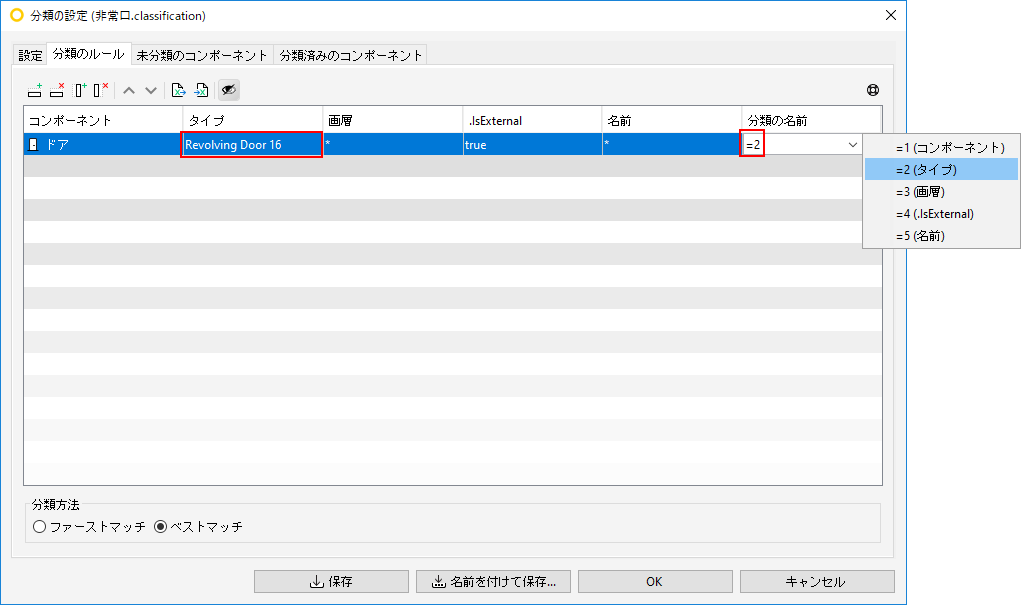Image resolution: width=1024 pixels, height=605 pixels.
Task: Click the asterisk cell under 画層
Action: [393, 144]
